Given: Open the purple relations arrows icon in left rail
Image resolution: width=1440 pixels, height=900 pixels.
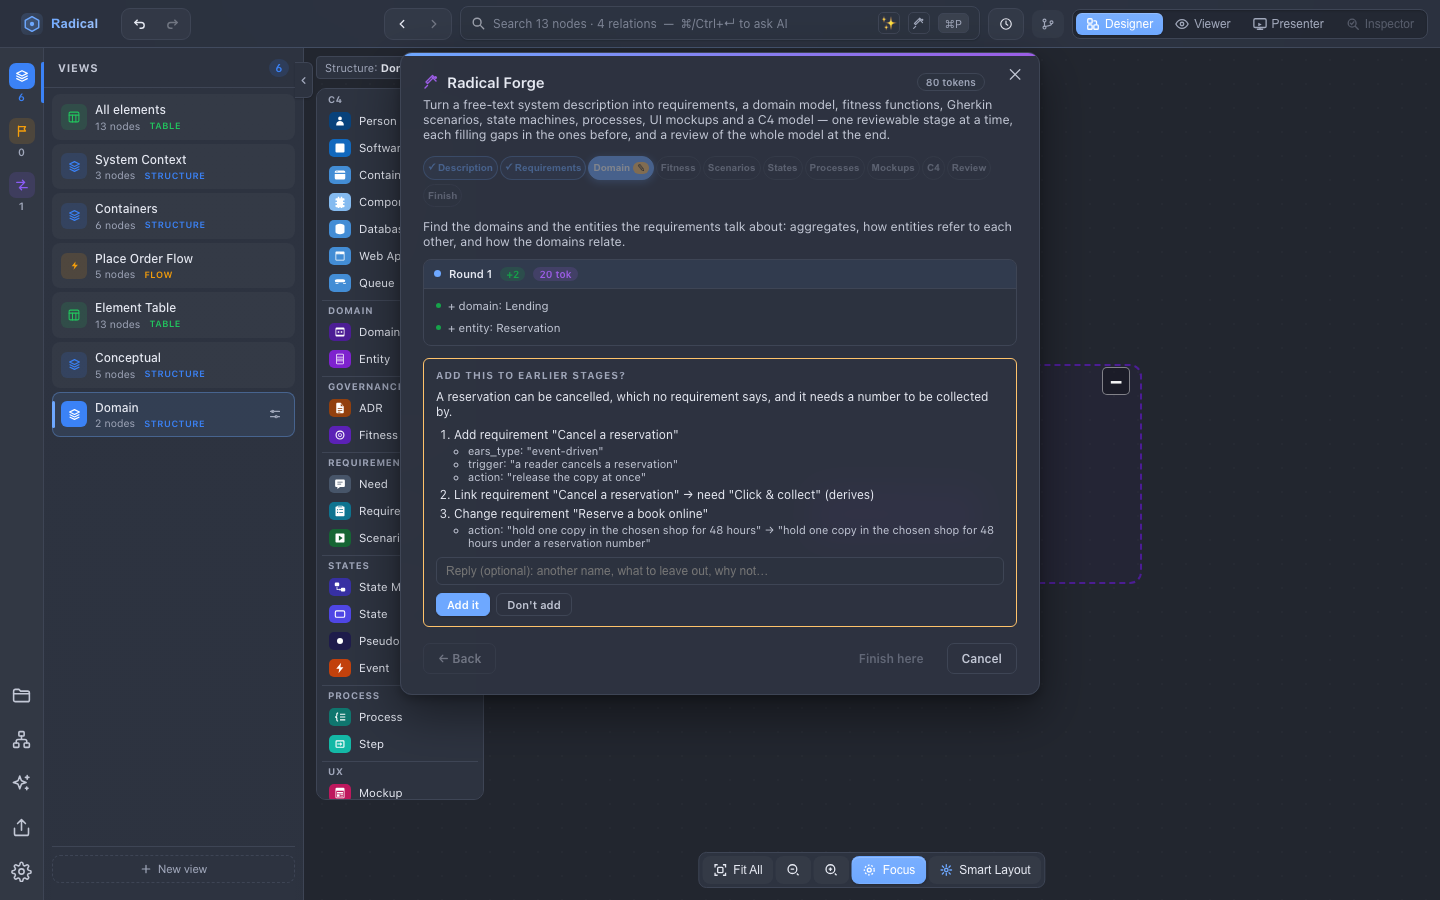Looking at the screenshot, I should [x=22, y=185].
